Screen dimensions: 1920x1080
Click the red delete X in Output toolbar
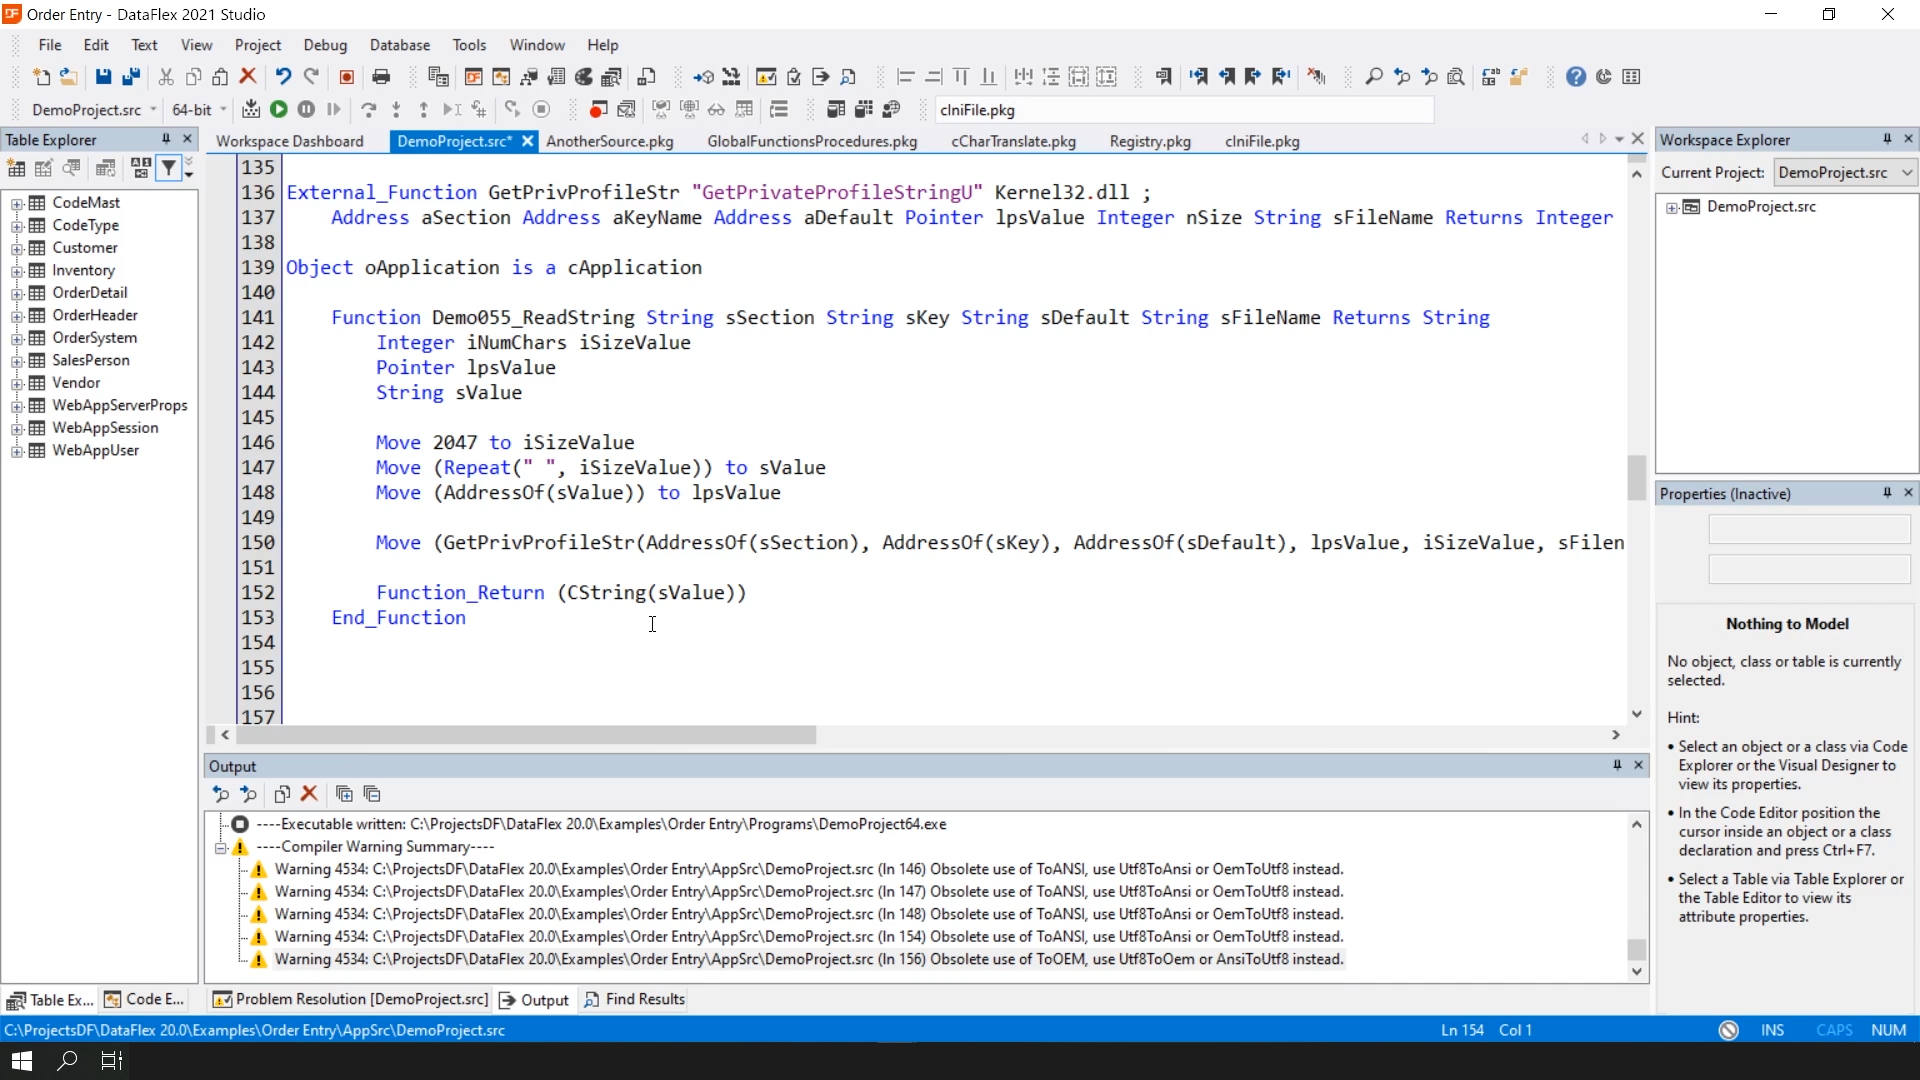tap(309, 794)
